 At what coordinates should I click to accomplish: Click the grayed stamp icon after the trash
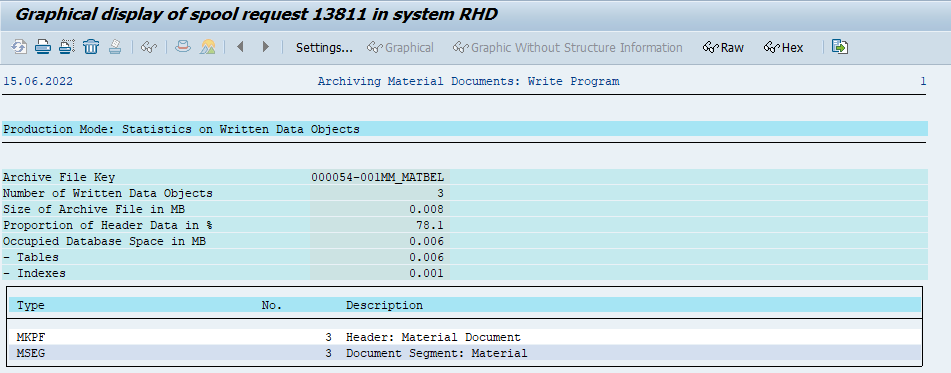point(115,47)
